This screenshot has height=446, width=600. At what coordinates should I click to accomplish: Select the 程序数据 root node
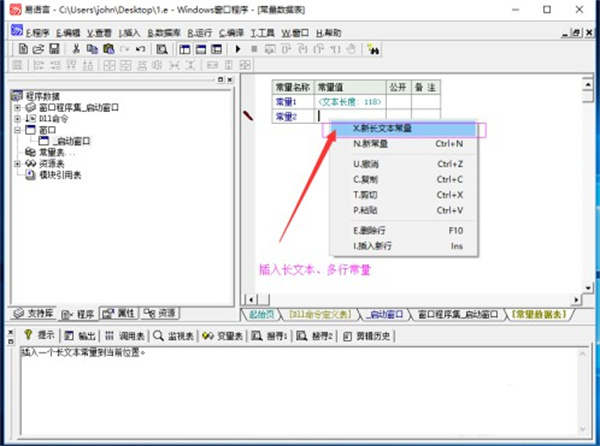pyautogui.click(x=42, y=96)
